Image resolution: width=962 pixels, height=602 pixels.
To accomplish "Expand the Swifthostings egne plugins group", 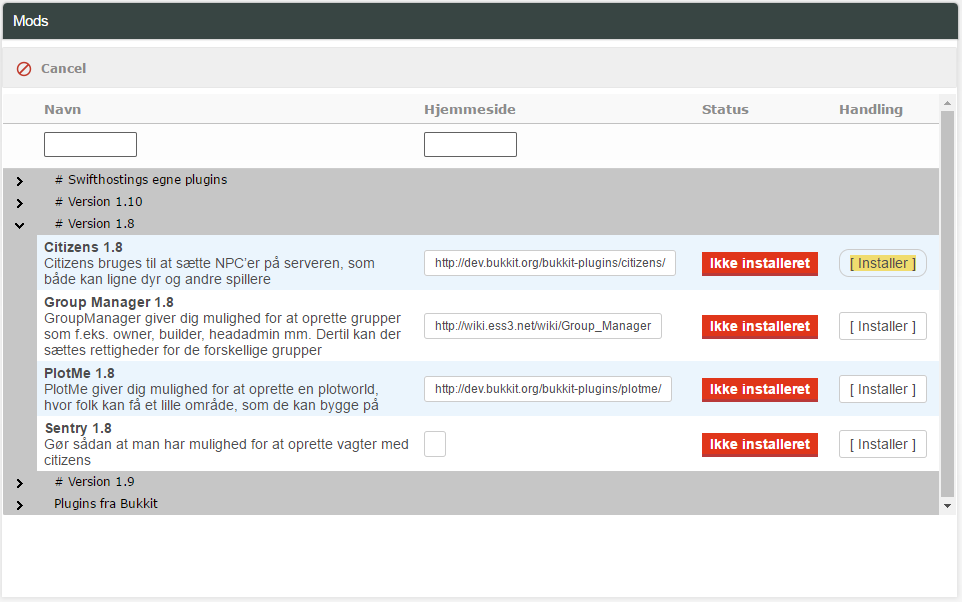I will (x=20, y=181).
